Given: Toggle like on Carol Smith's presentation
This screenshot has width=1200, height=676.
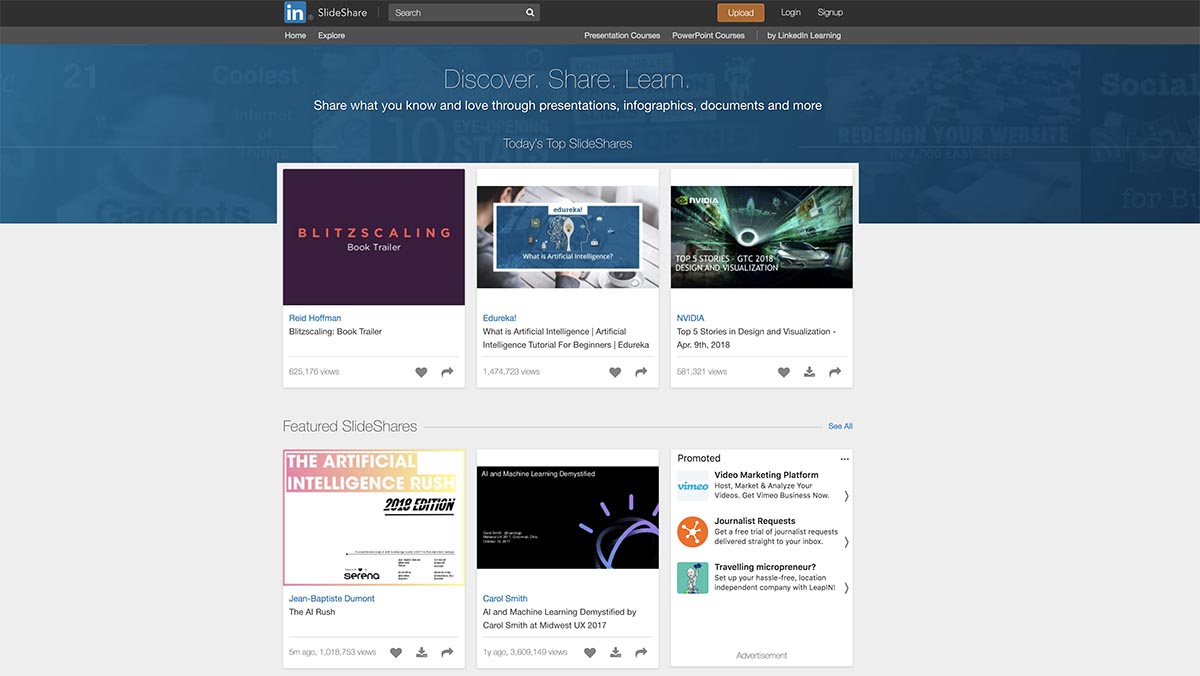Looking at the screenshot, I should pos(590,651).
